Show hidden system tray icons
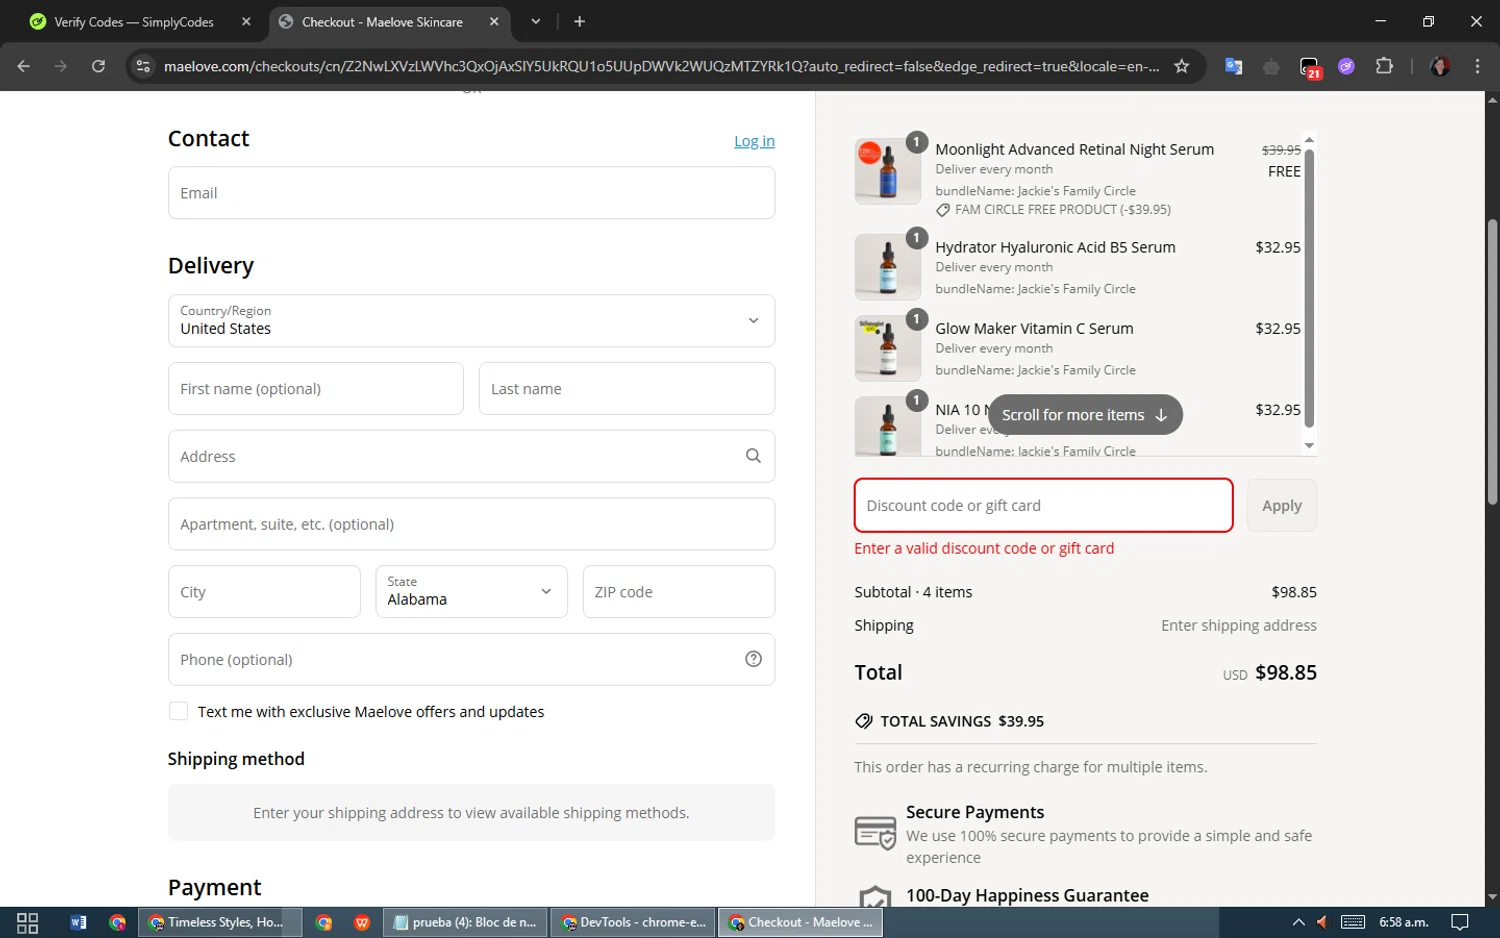Image resolution: width=1500 pixels, height=938 pixels. point(1298,922)
